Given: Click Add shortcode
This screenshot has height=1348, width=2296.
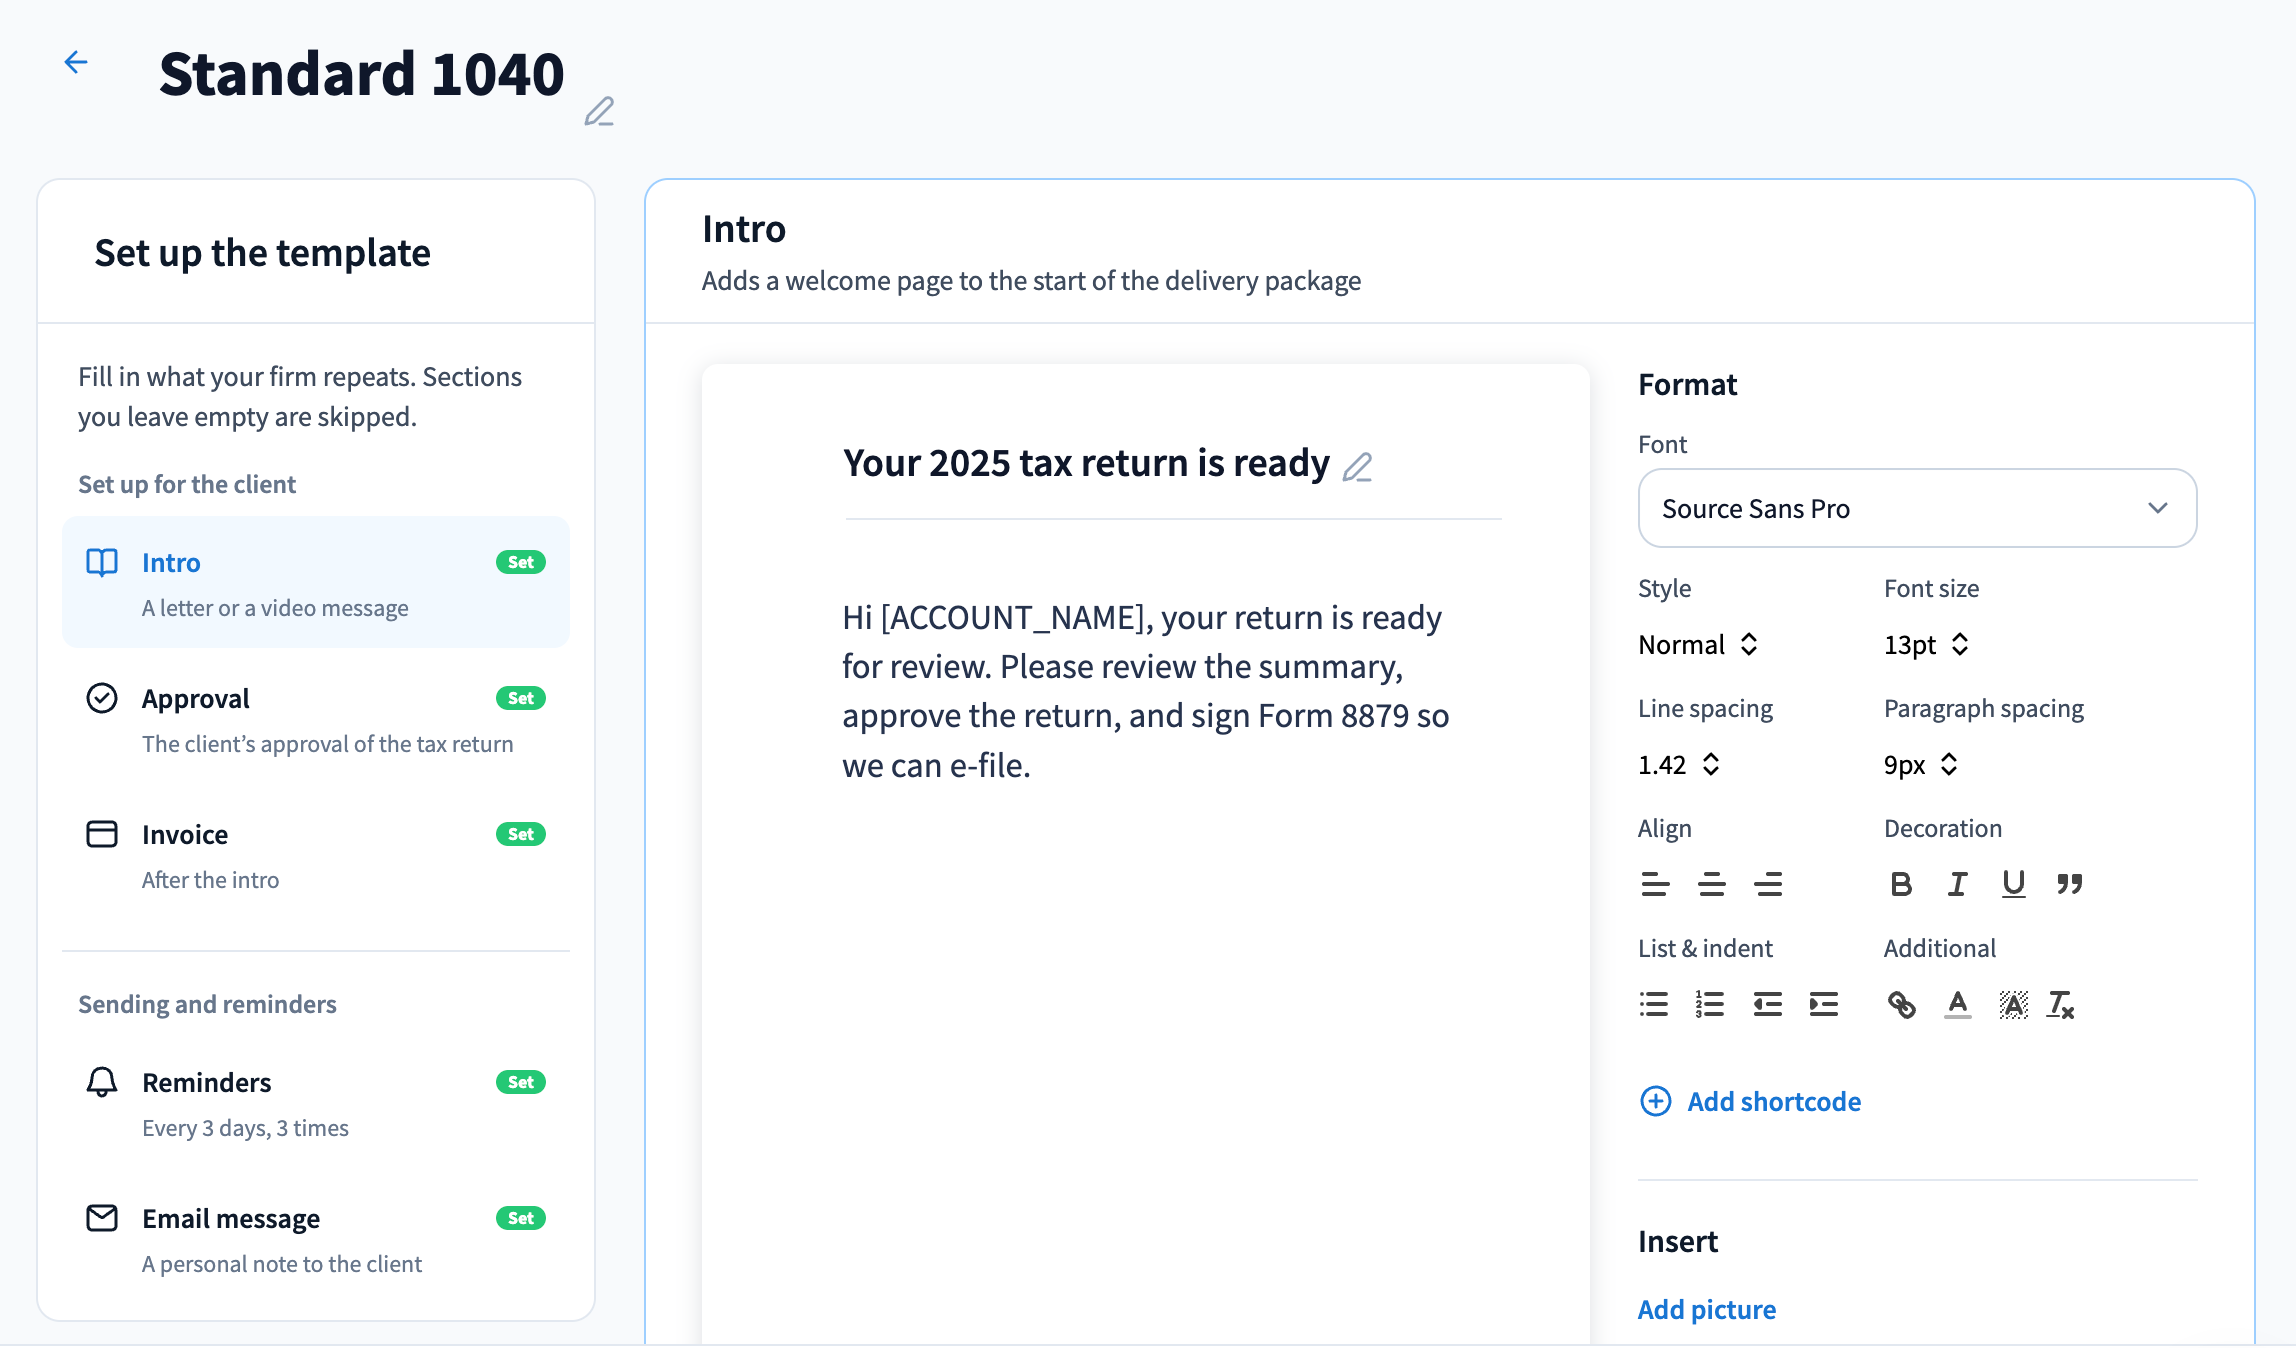Looking at the screenshot, I should (x=1751, y=1101).
